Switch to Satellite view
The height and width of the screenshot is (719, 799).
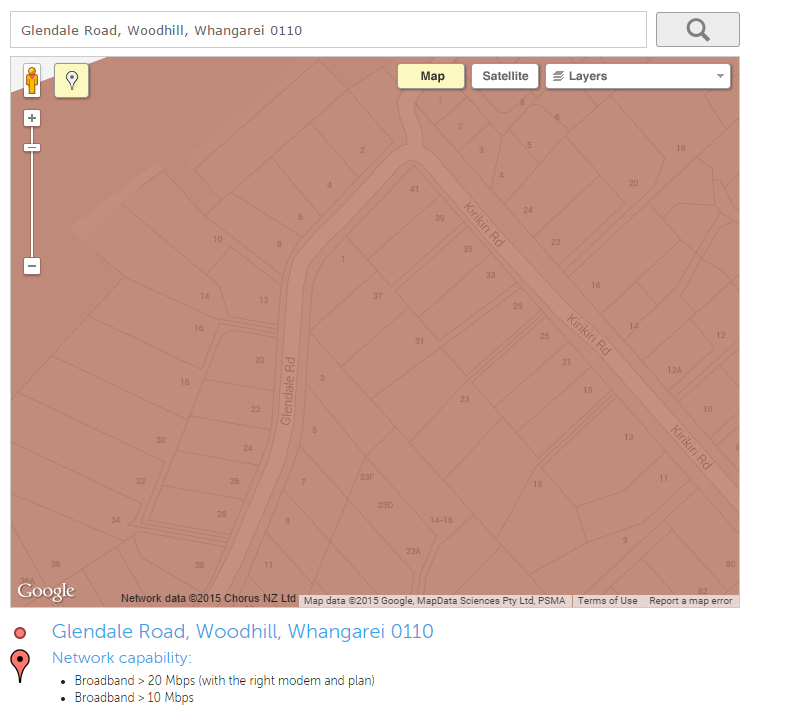click(x=505, y=76)
